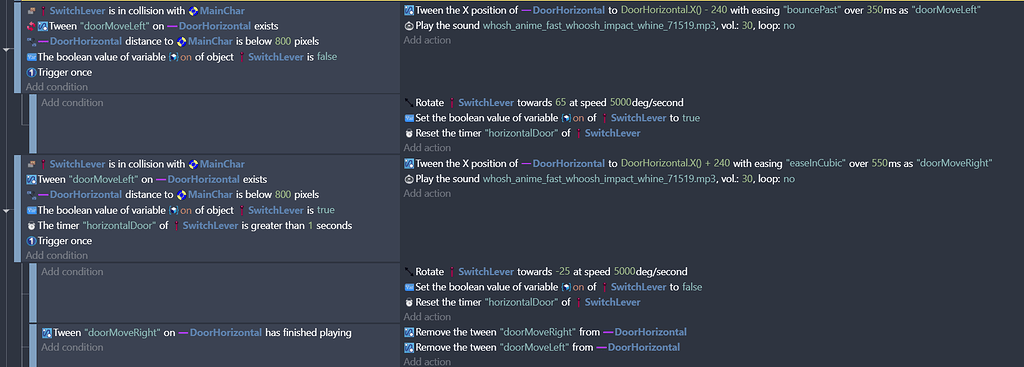
Task: Add action below the bouncePast event's Play sound
Action: [427, 40]
